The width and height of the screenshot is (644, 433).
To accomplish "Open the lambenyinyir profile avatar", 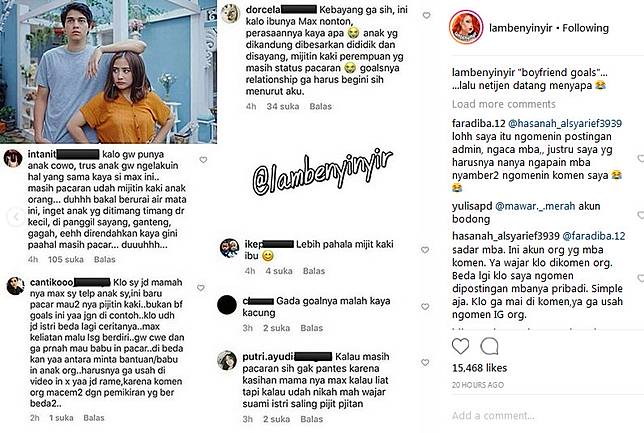I will [466, 28].
